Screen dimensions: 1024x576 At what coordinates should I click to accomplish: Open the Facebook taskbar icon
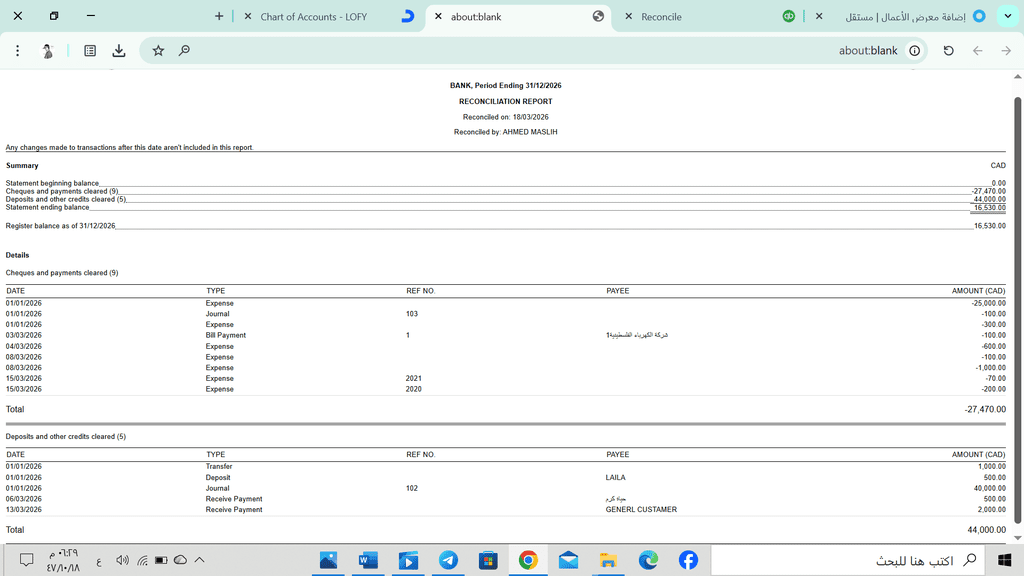pyautogui.click(x=688, y=560)
